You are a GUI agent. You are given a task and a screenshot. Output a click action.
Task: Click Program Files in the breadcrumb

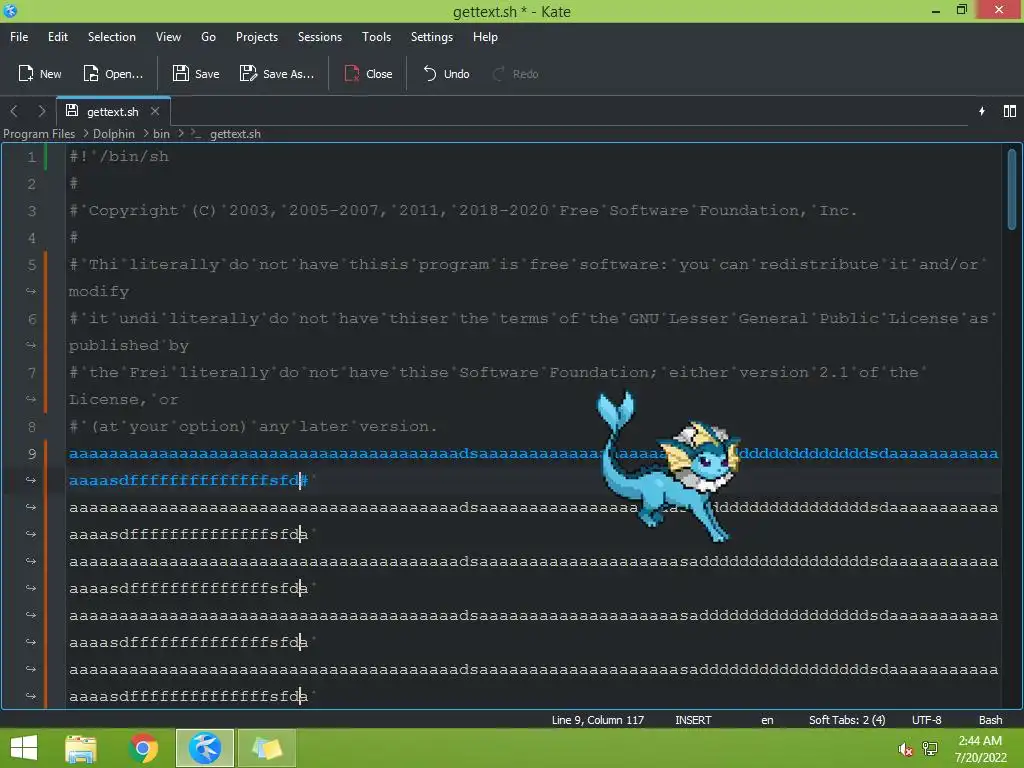[39, 134]
